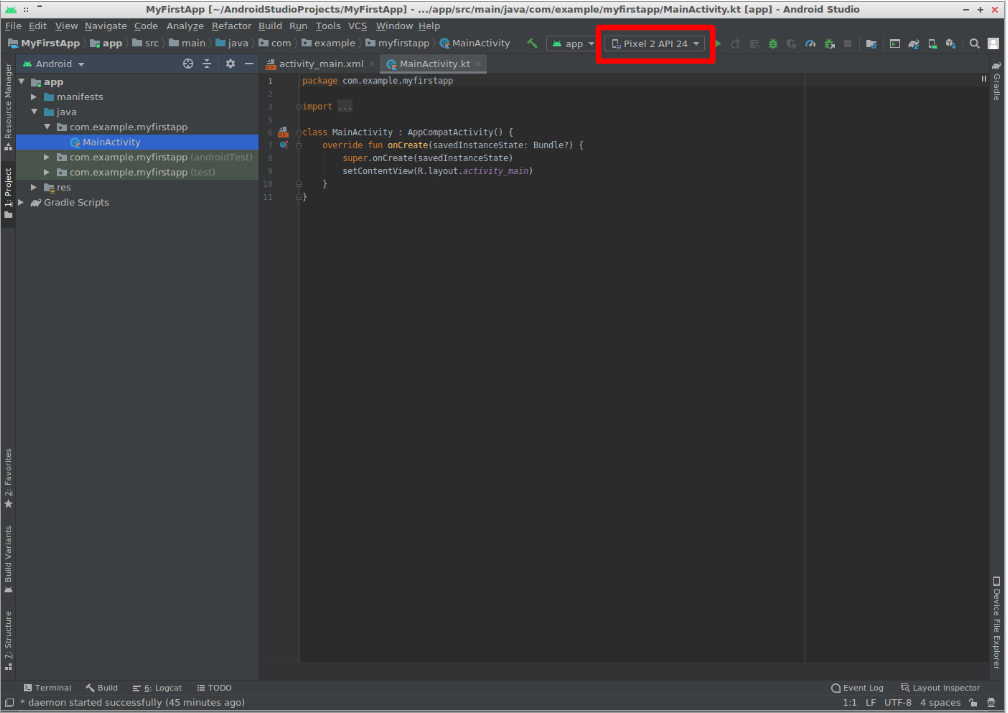Open the Refactor menu
The height and width of the screenshot is (713, 1008).
(231, 26)
